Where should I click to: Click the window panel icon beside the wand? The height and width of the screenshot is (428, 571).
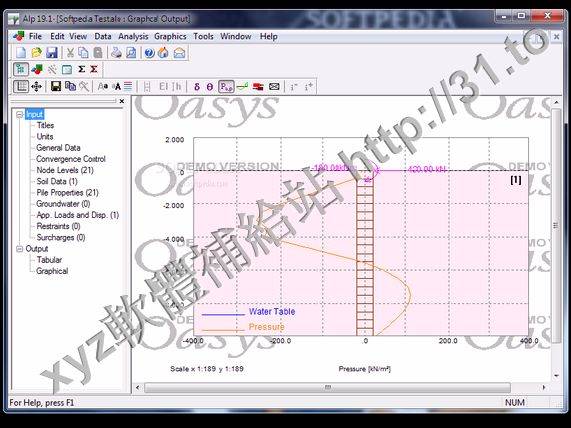click(67, 69)
